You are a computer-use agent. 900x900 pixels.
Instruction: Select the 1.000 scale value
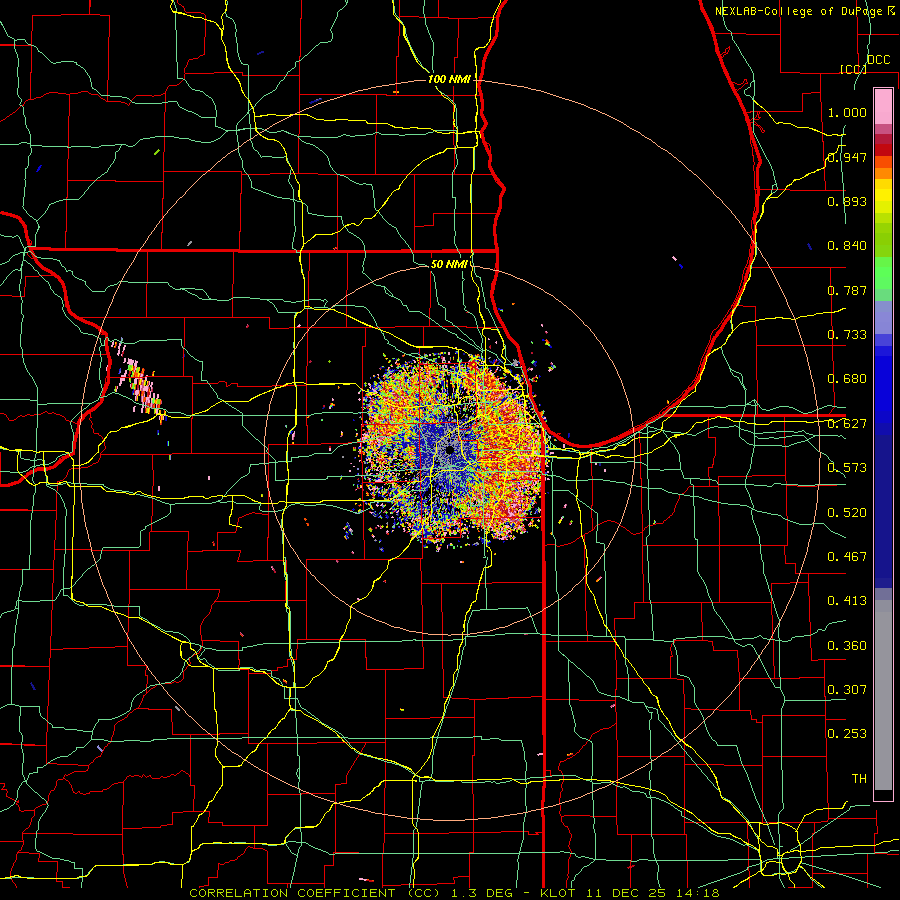[847, 112]
